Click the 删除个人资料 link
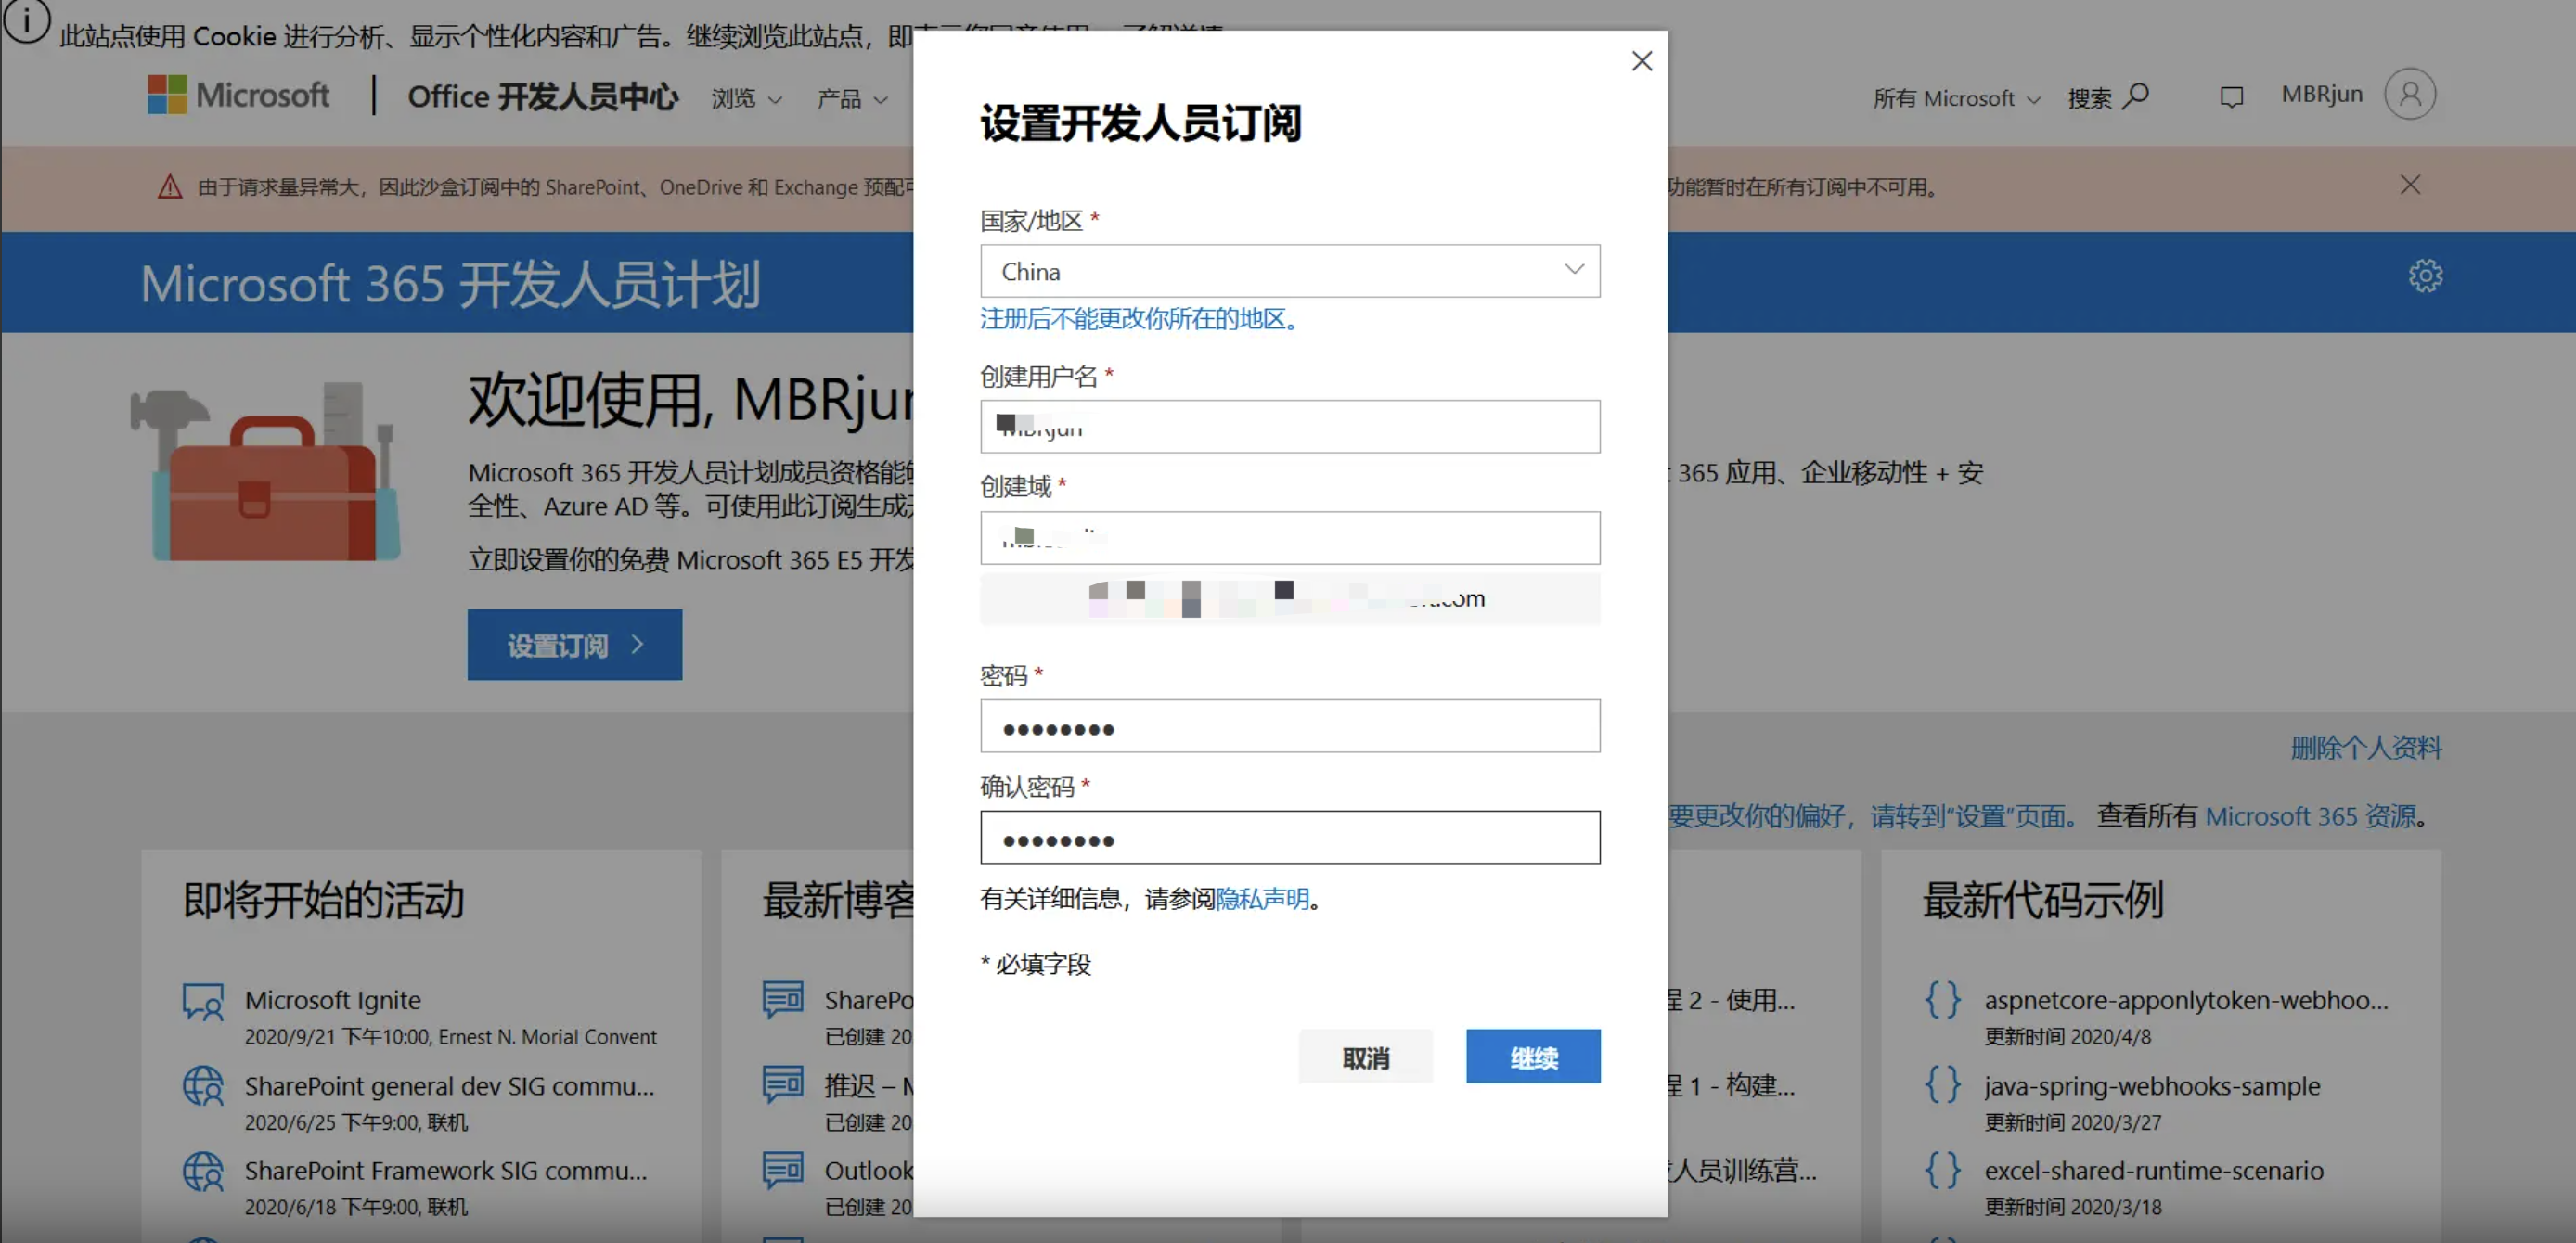This screenshot has height=1243, width=2576. click(x=2366, y=748)
